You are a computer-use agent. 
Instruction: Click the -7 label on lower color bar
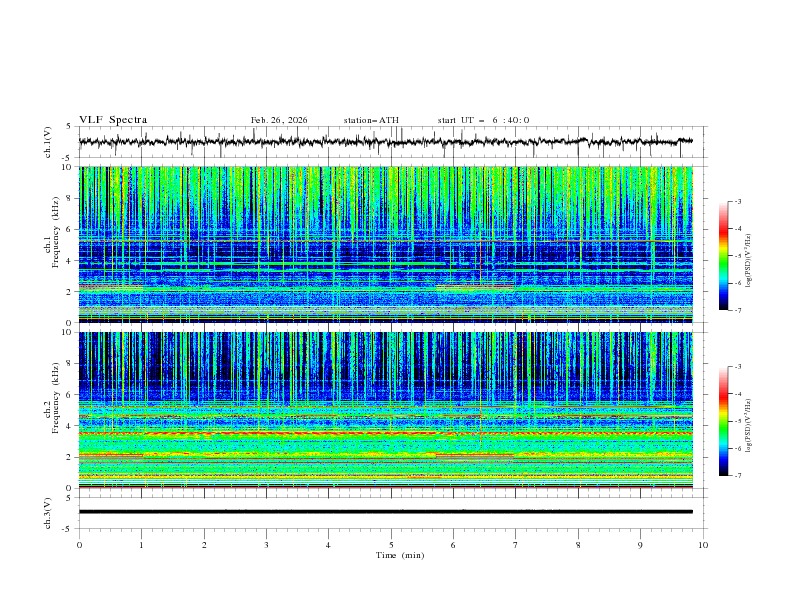click(737, 476)
